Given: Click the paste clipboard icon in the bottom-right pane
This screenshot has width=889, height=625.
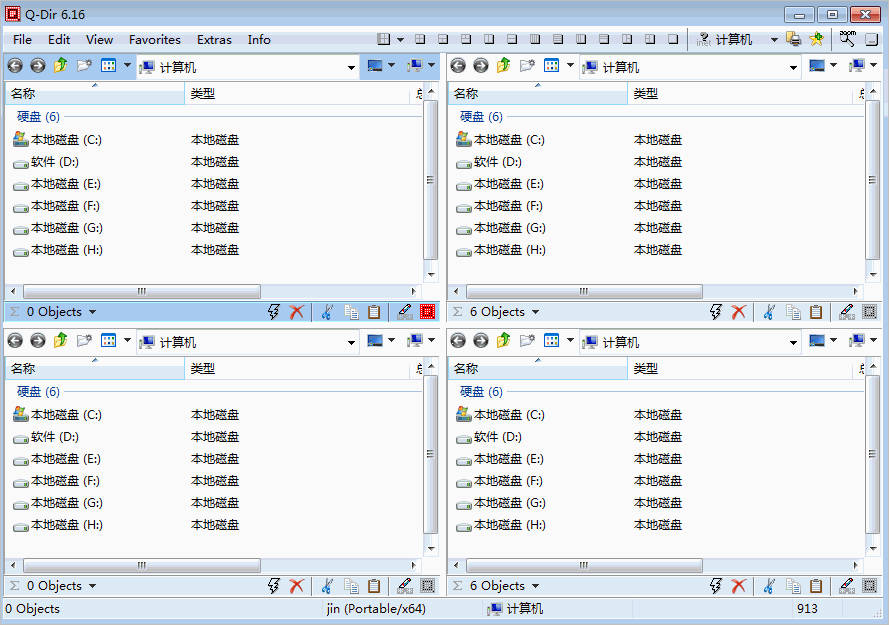Looking at the screenshot, I should (x=816, y=586).
